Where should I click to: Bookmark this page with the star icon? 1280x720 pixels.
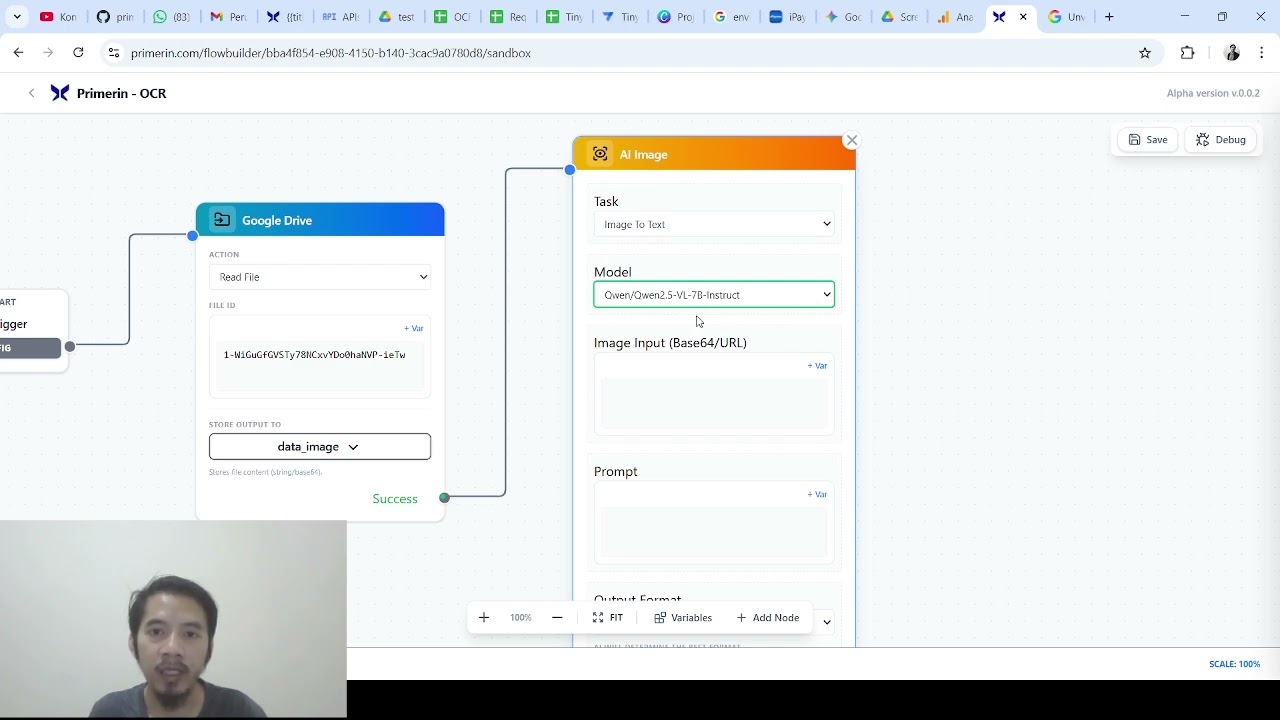(x=1145, y=53)
